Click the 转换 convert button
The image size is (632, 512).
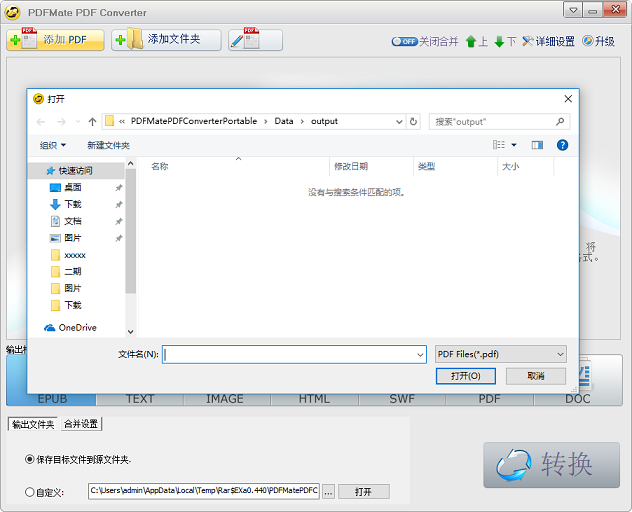point(551,465)
